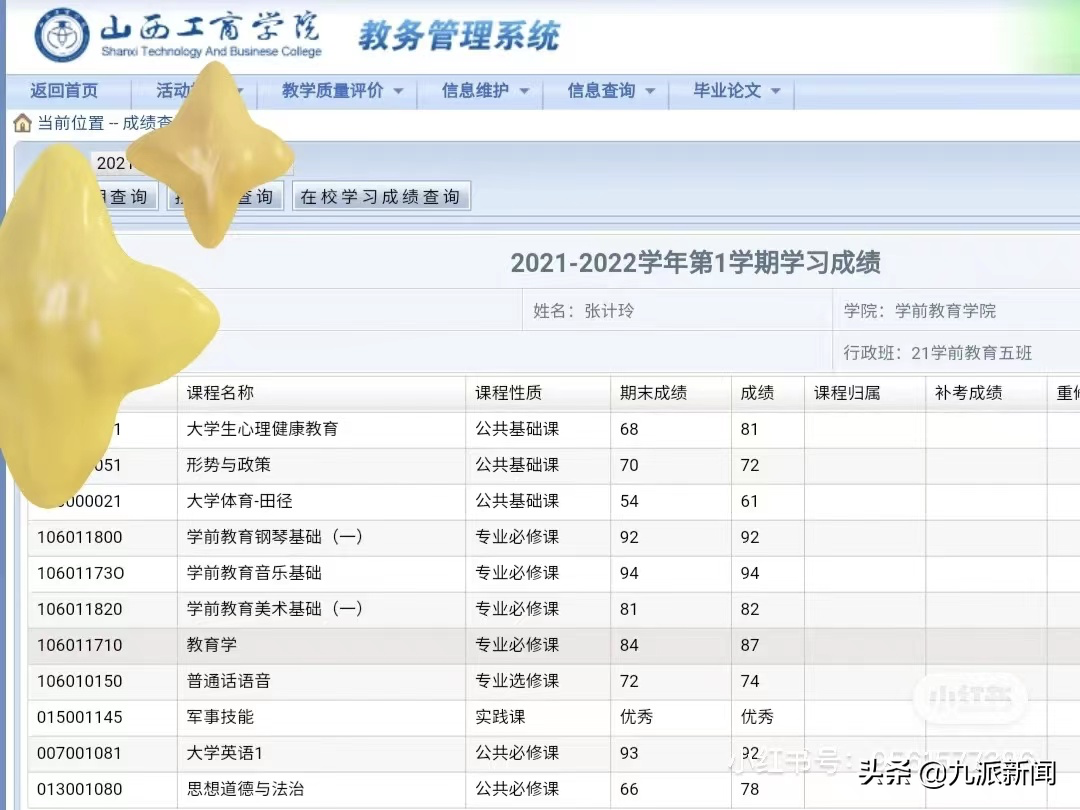This screenshot has width=1080, height=810.
Task: Click course code 106010150
Action: (x=80, y=681)
